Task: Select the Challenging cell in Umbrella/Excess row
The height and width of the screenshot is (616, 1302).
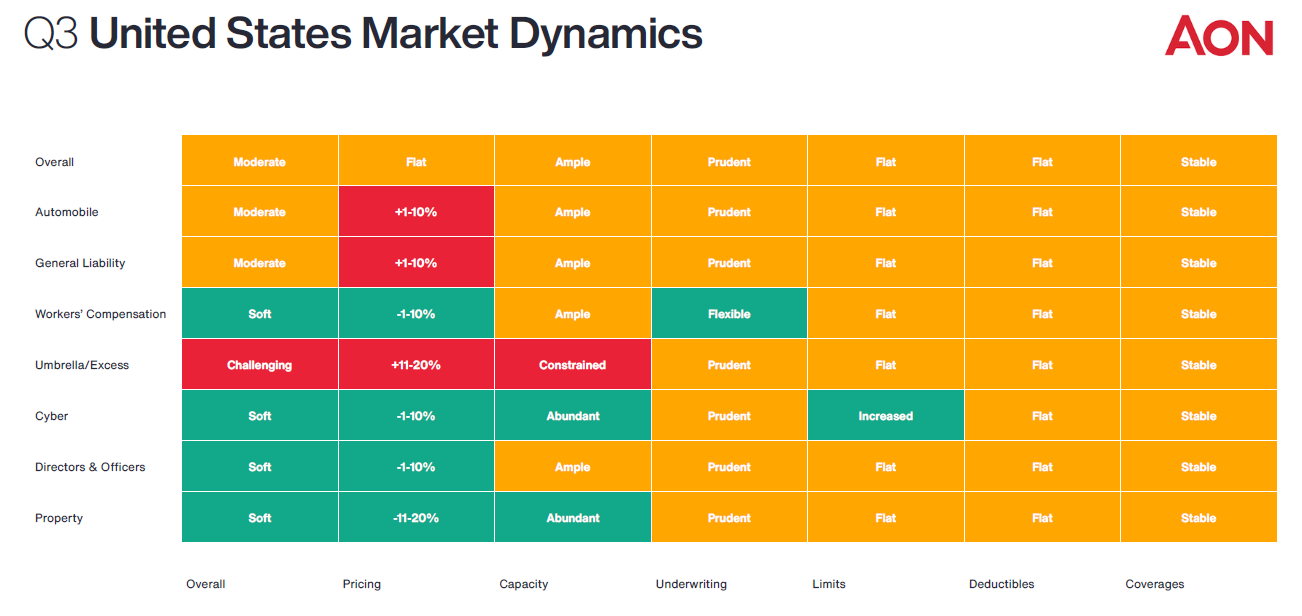Action: tap(259, 365)
